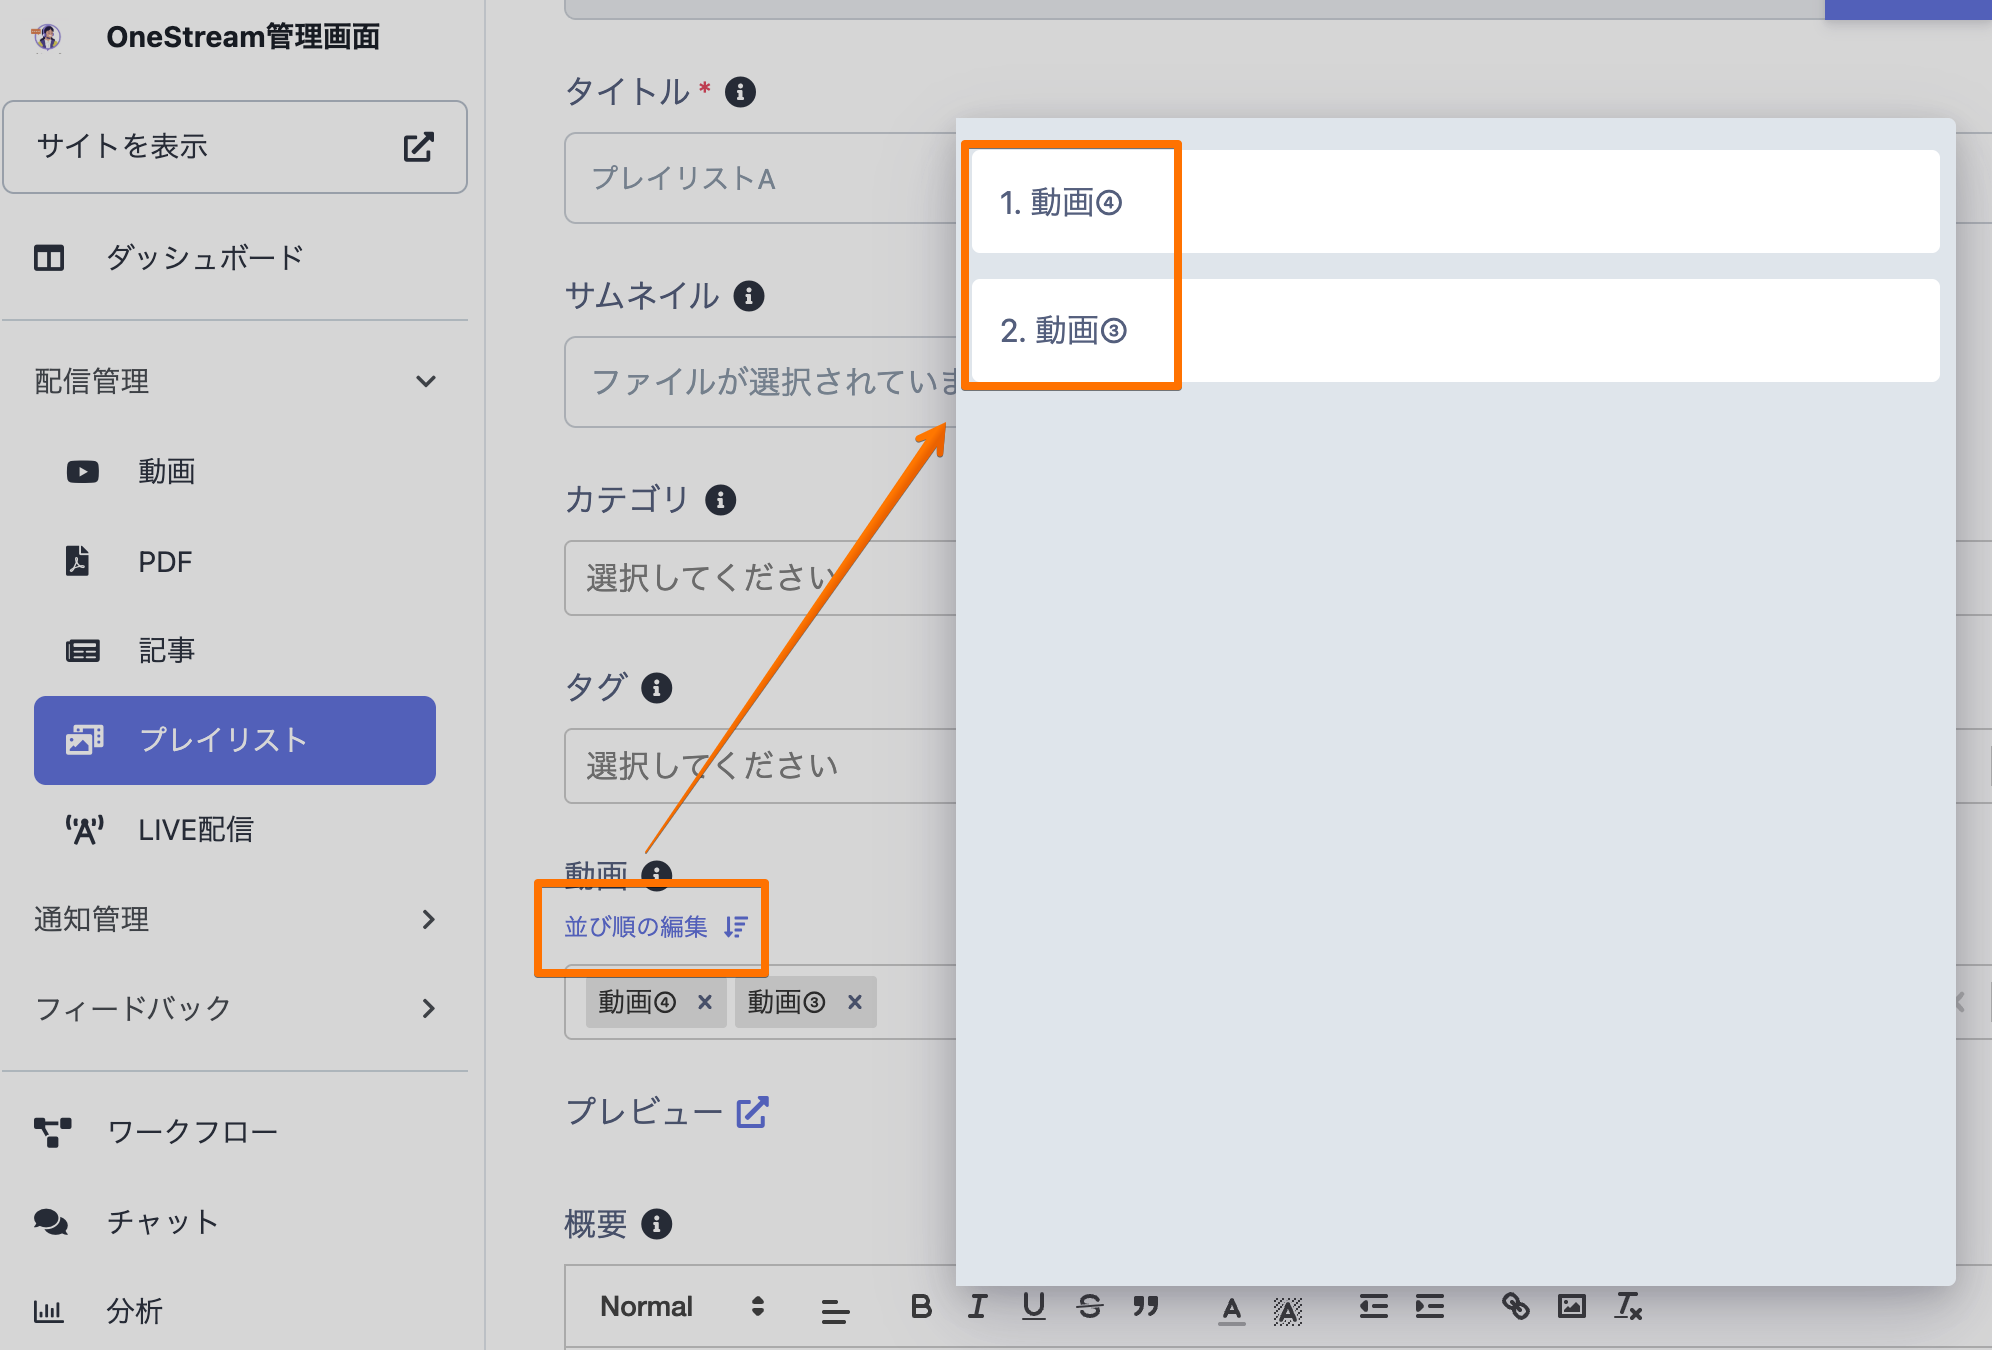
Task: Collapse the 配信管理 sidebar section
Action: pos(426,381)
